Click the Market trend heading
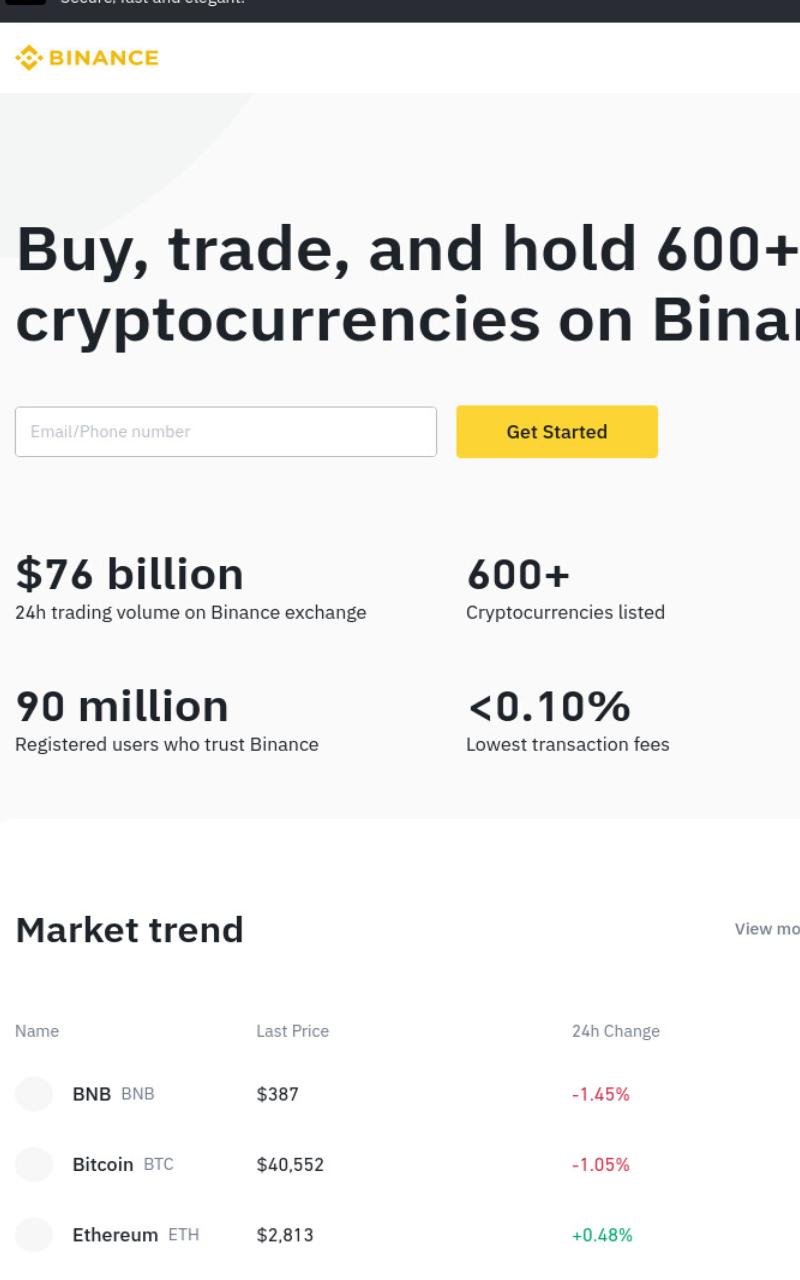The height and width of the screenshot is (1280, 800). 130,930
